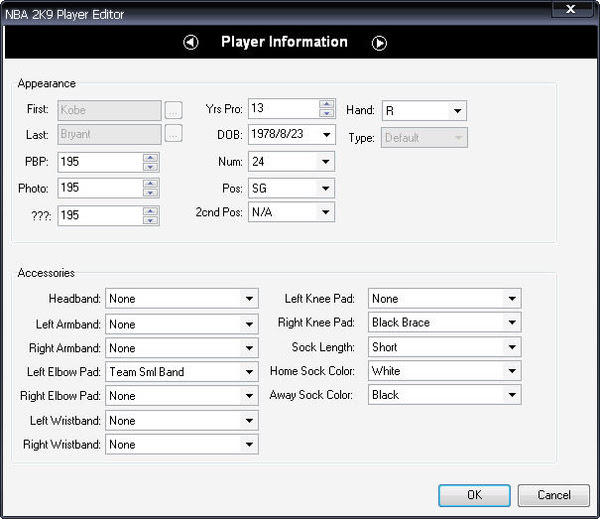600x519 pixels.
Task: Open the Right Armband dropdown
Action: click(249, 348)
